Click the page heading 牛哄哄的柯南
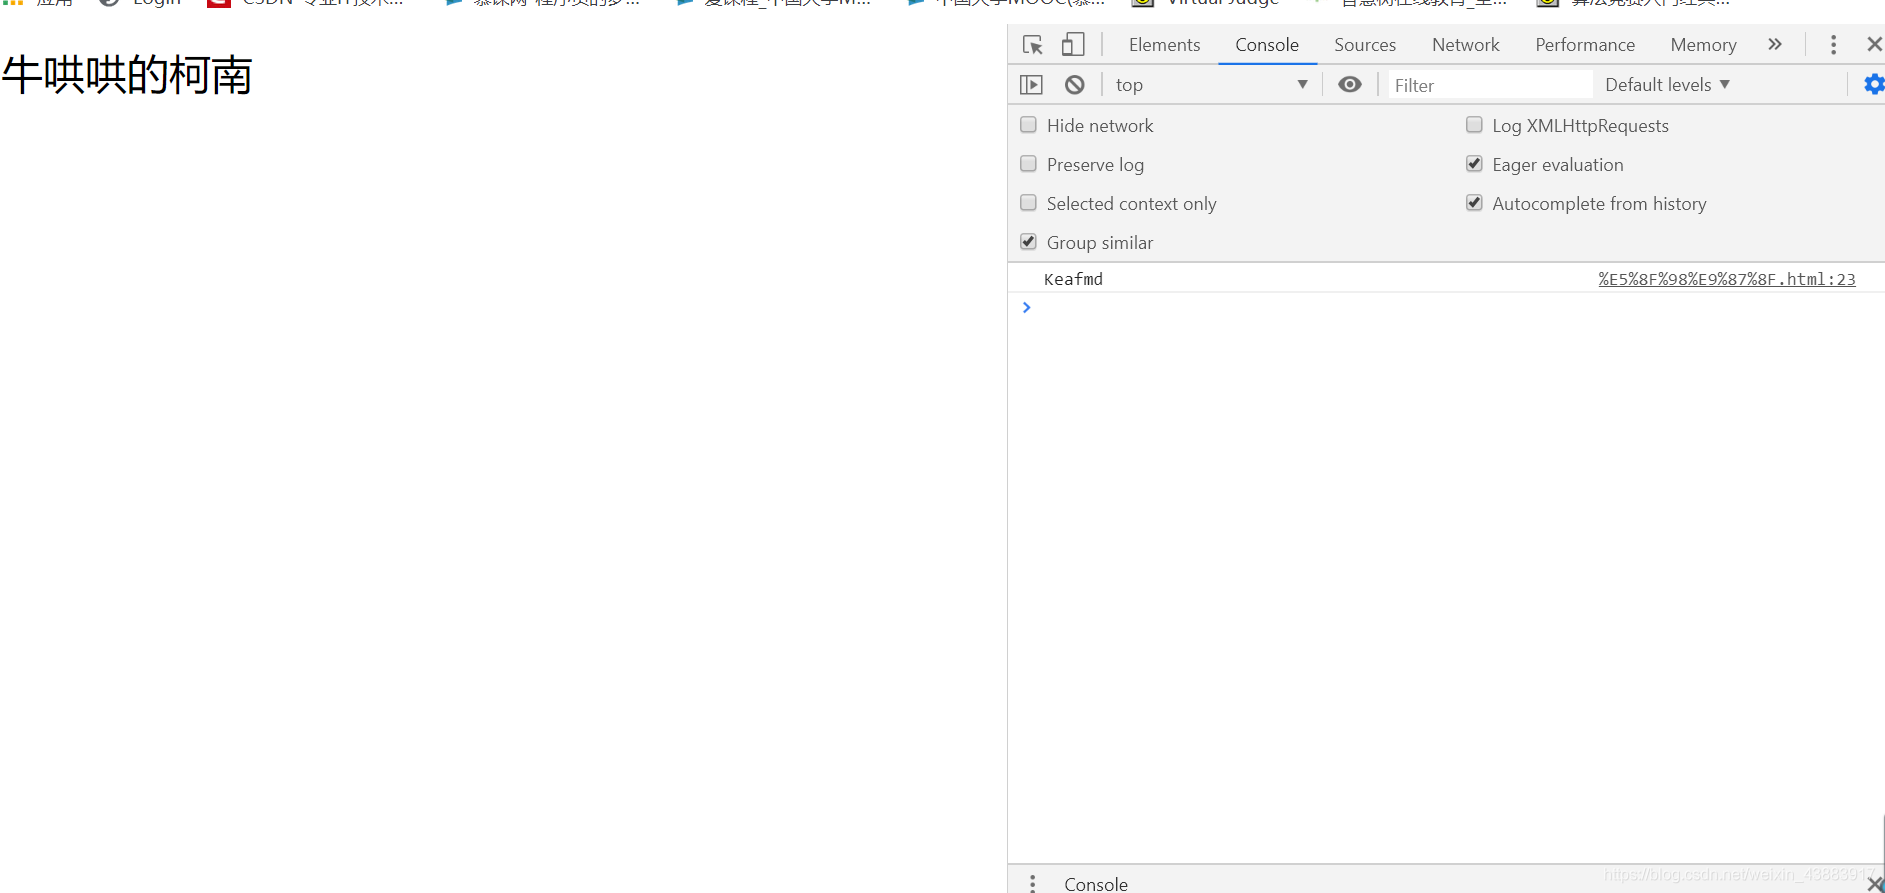 coord(127,76)
